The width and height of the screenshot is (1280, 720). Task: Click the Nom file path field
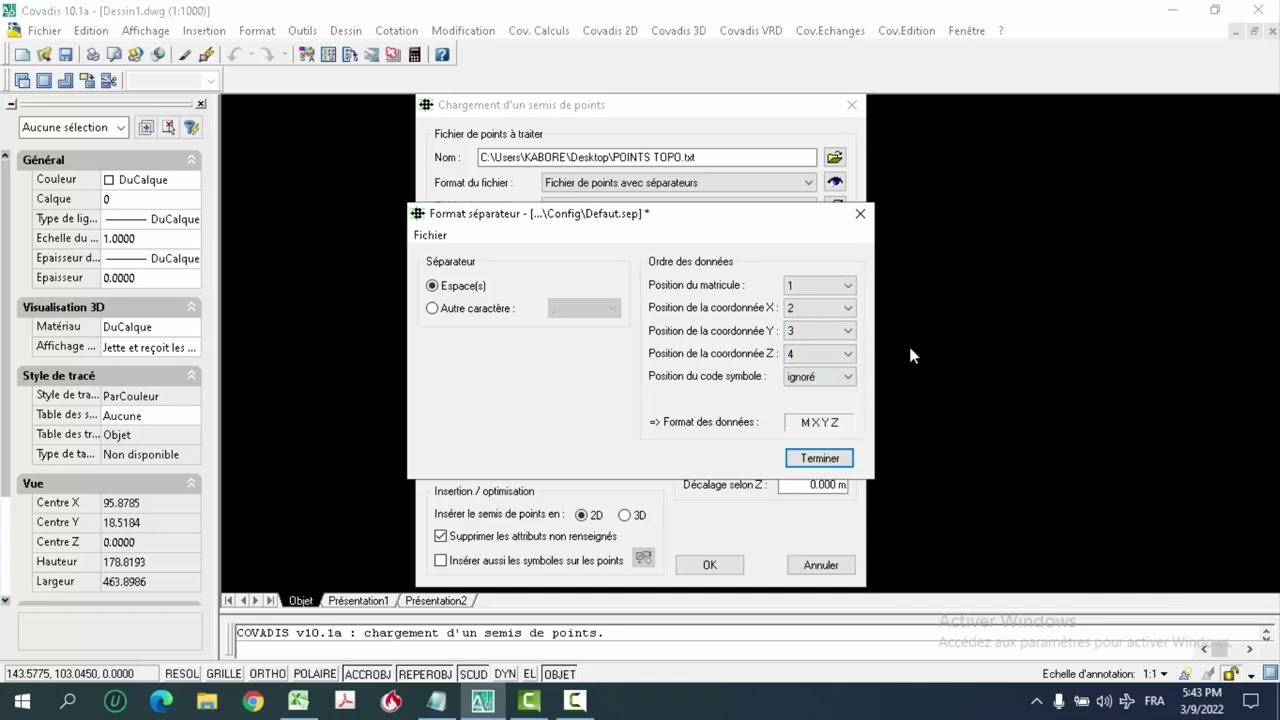[647, 157]
